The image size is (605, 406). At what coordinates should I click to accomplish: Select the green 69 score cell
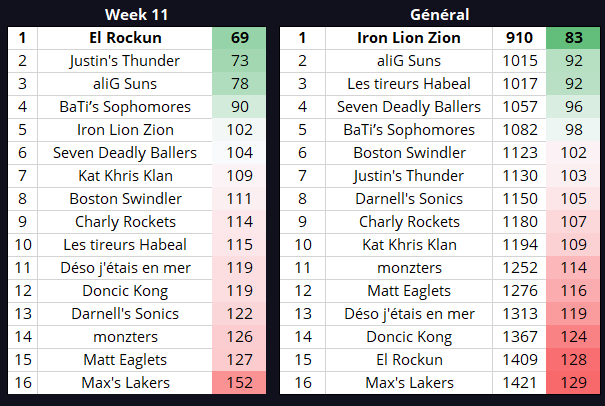tap(239, 38)
